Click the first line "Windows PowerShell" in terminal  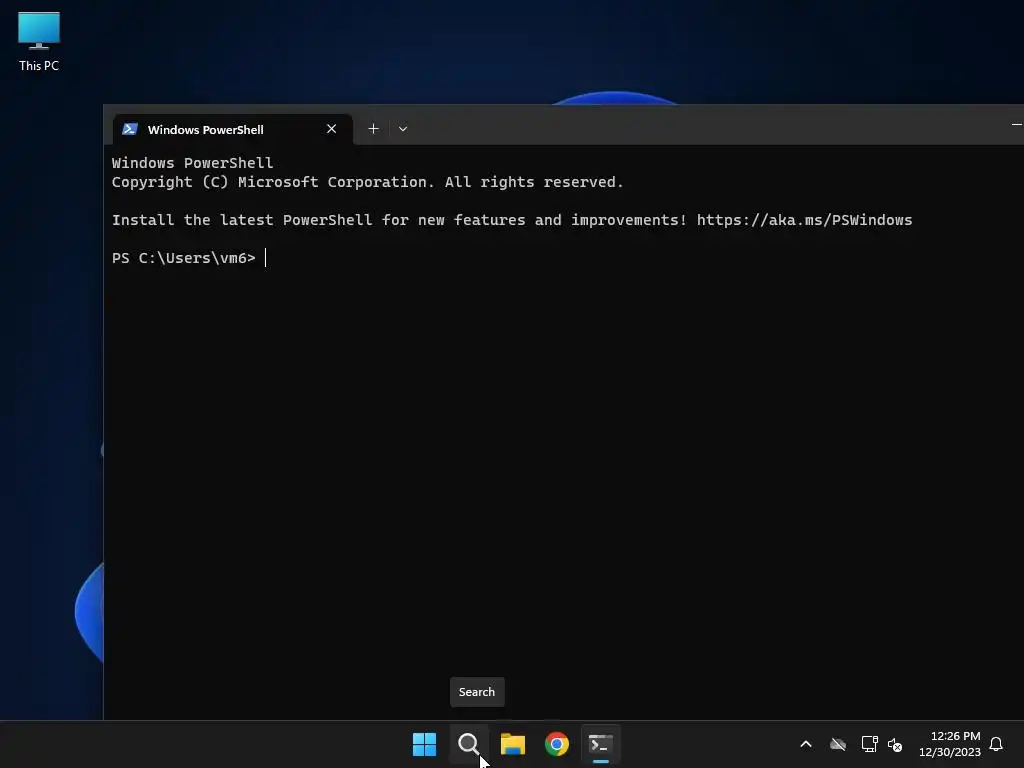(x=193, y=163)
